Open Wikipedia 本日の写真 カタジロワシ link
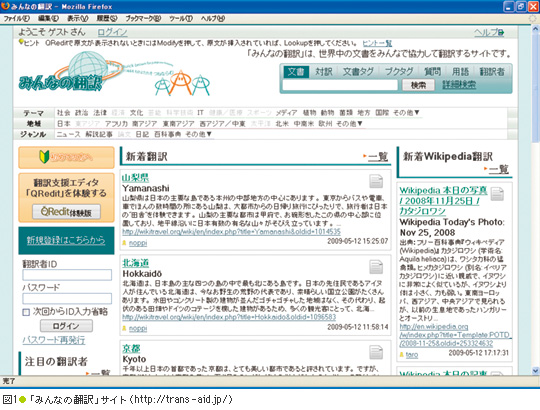The height and width of the screenshot is (410, 540). click(x=443, y=201)
